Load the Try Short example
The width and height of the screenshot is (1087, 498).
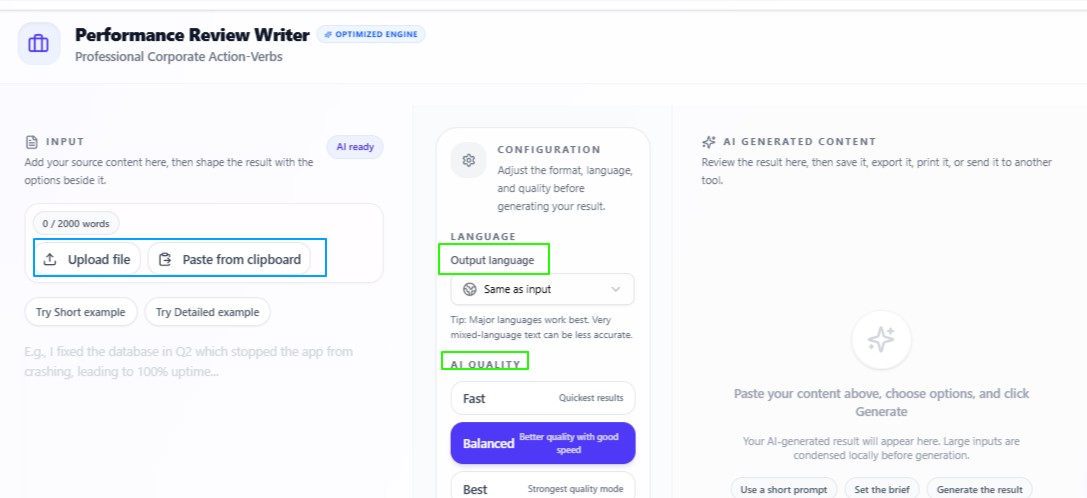pos(81,312)
